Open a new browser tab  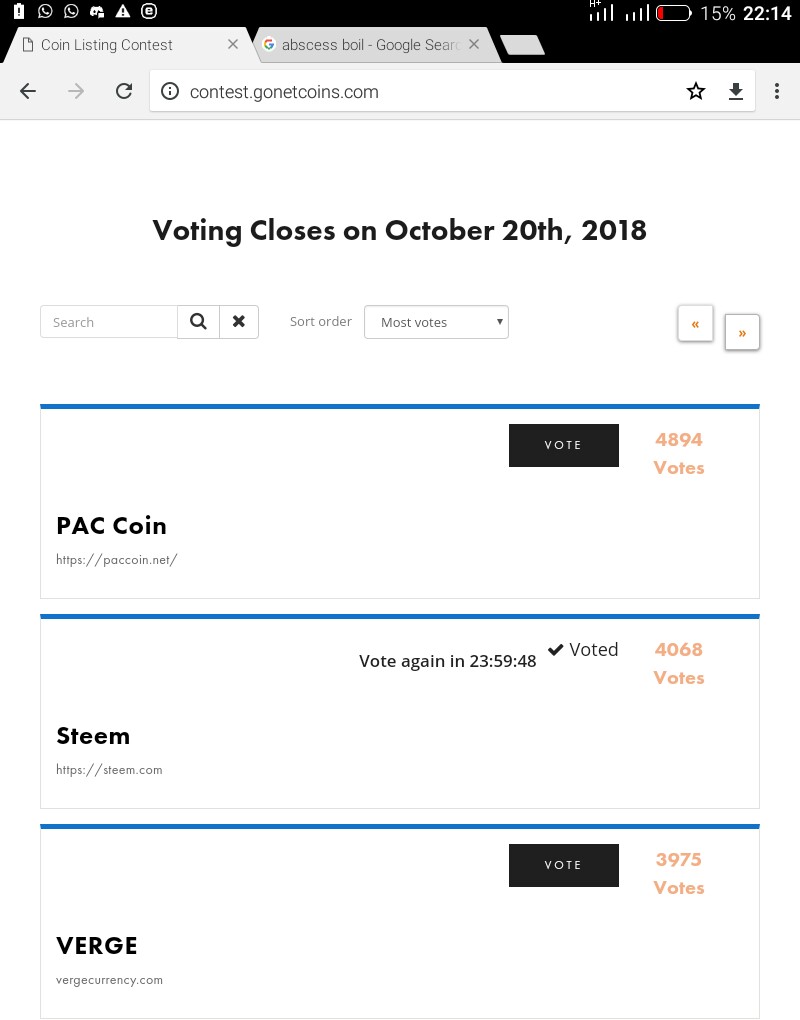[522, 45]
